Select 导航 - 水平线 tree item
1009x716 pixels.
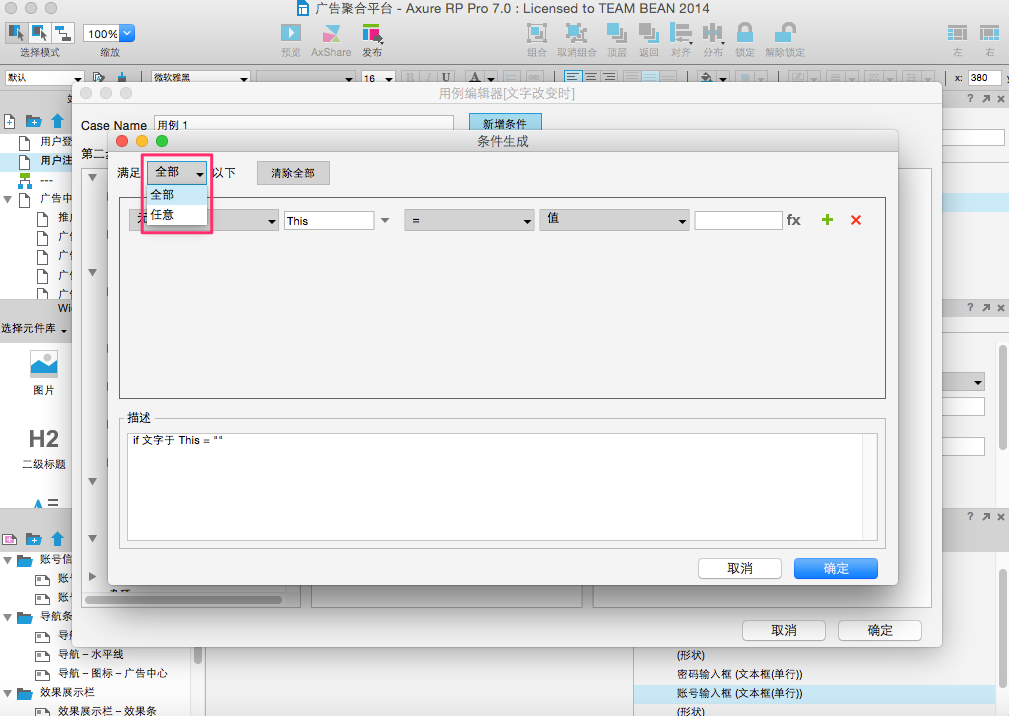click(x=90, y=654)
